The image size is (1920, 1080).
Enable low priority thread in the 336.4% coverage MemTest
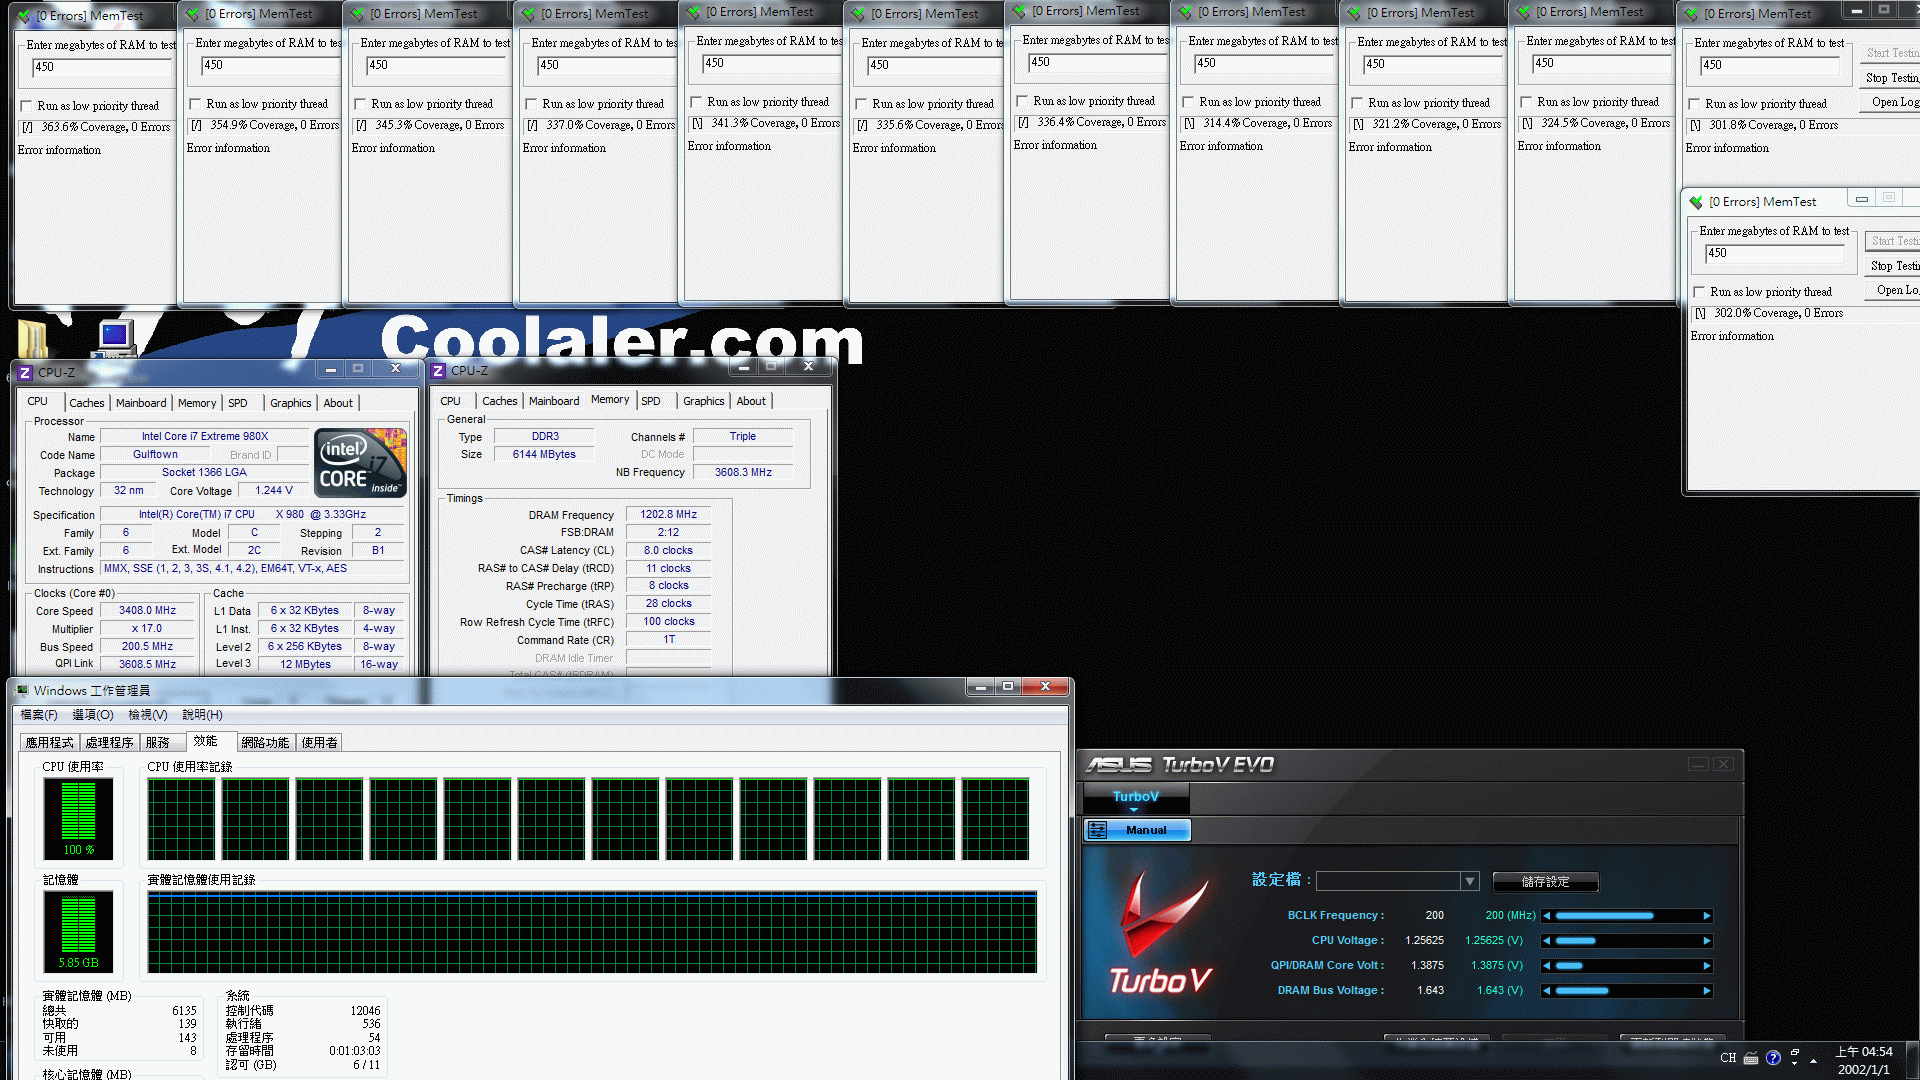pos(1022,101)
